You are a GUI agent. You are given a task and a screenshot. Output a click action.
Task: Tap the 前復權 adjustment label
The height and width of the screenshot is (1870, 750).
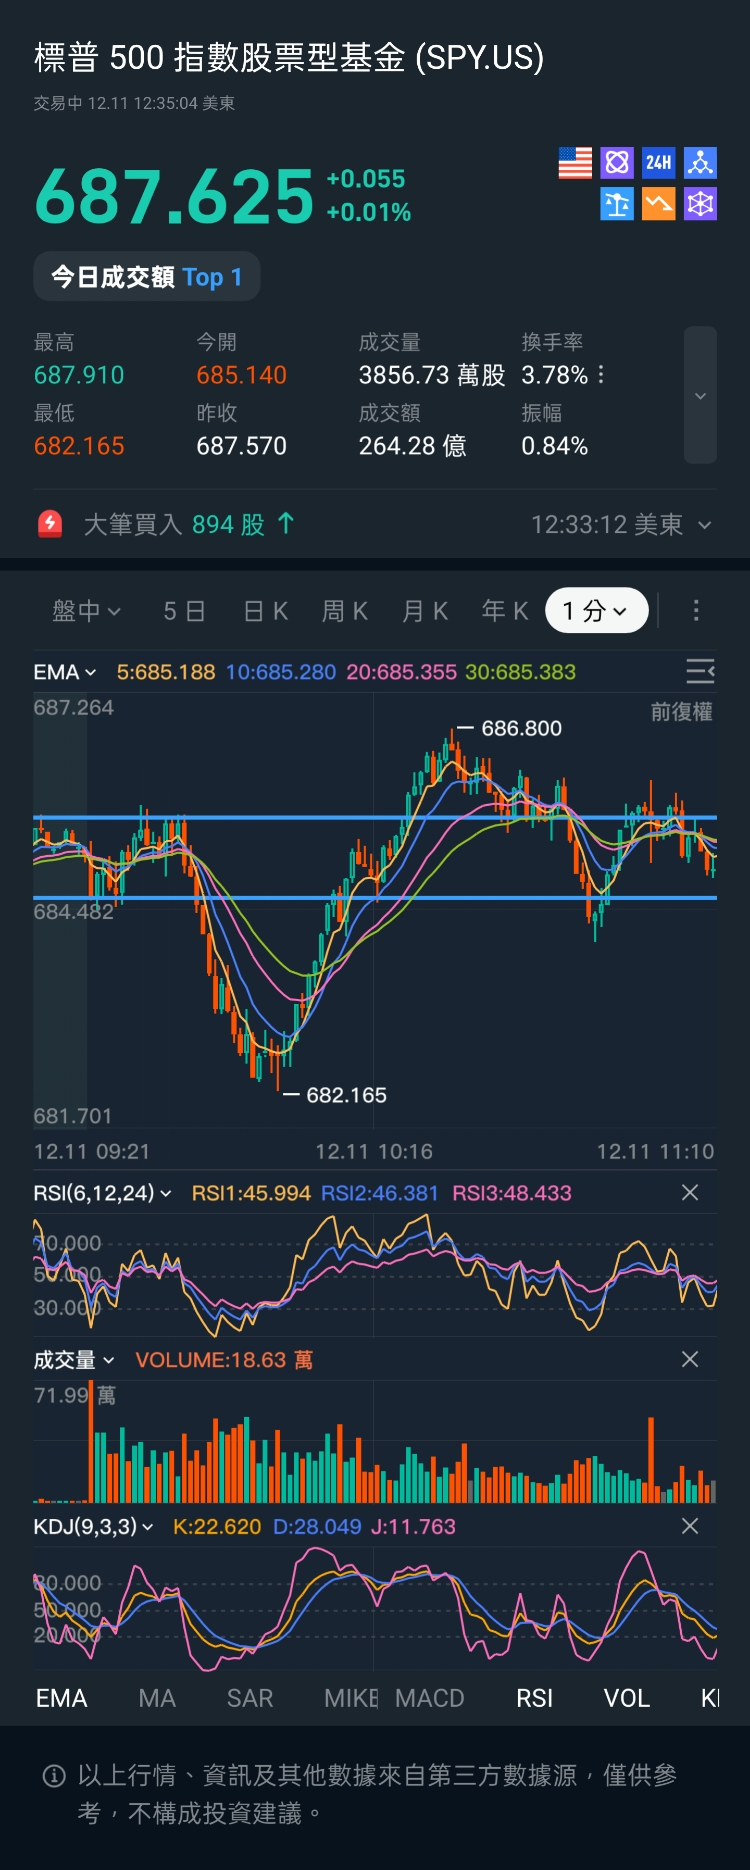point(681,712)
